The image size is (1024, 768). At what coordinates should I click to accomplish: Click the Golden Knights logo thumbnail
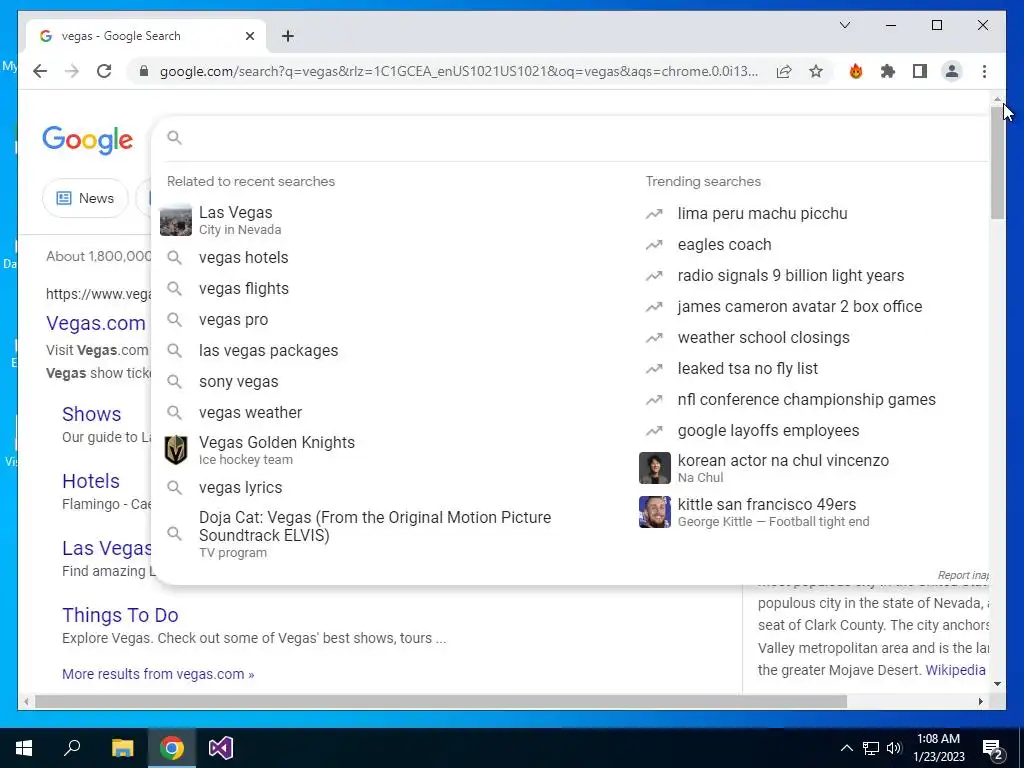click(176, 450)
